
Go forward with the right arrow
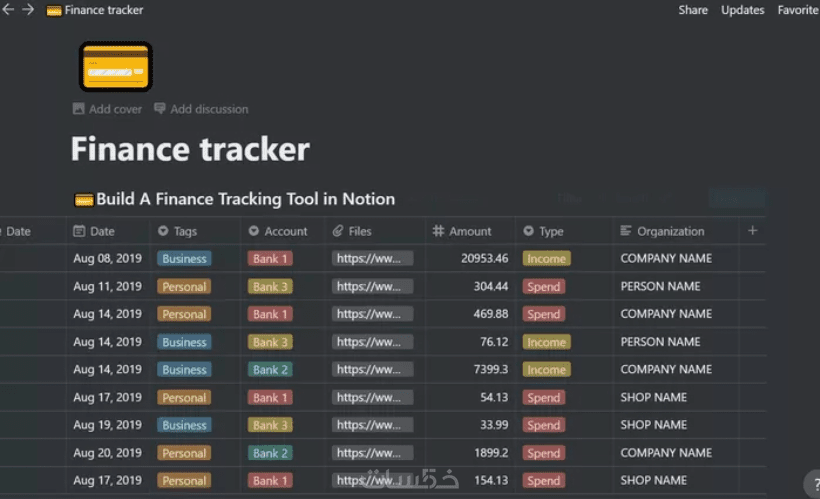click(x=28, y=9)
